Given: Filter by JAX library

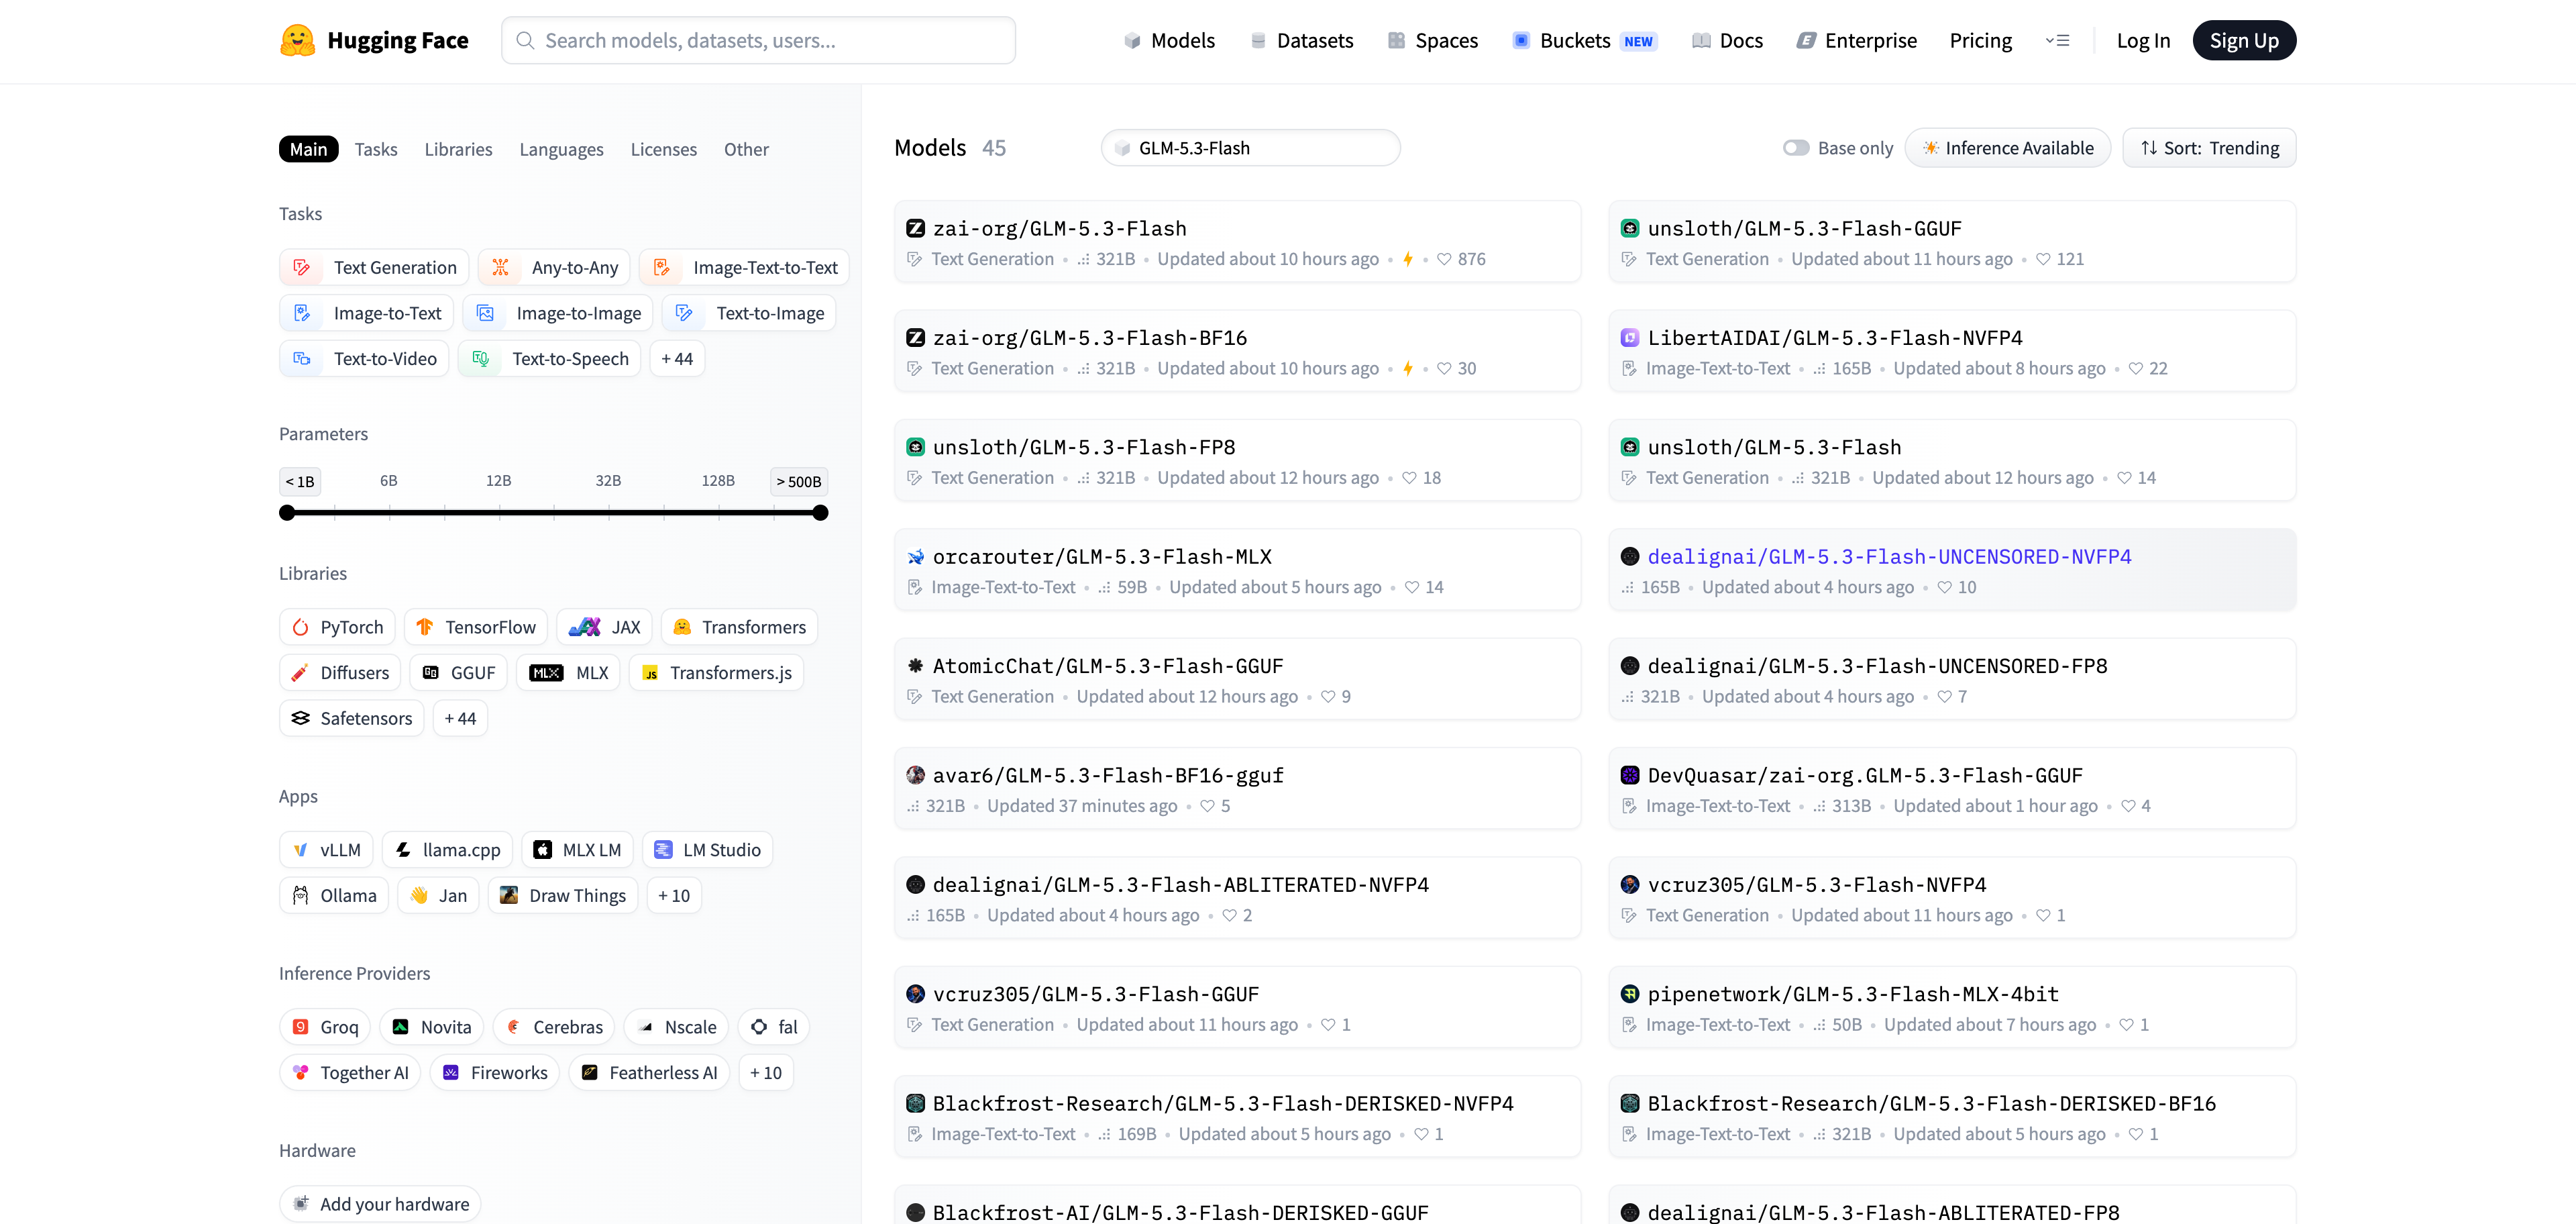Looking at the screenshot, I should click(605, 627).
